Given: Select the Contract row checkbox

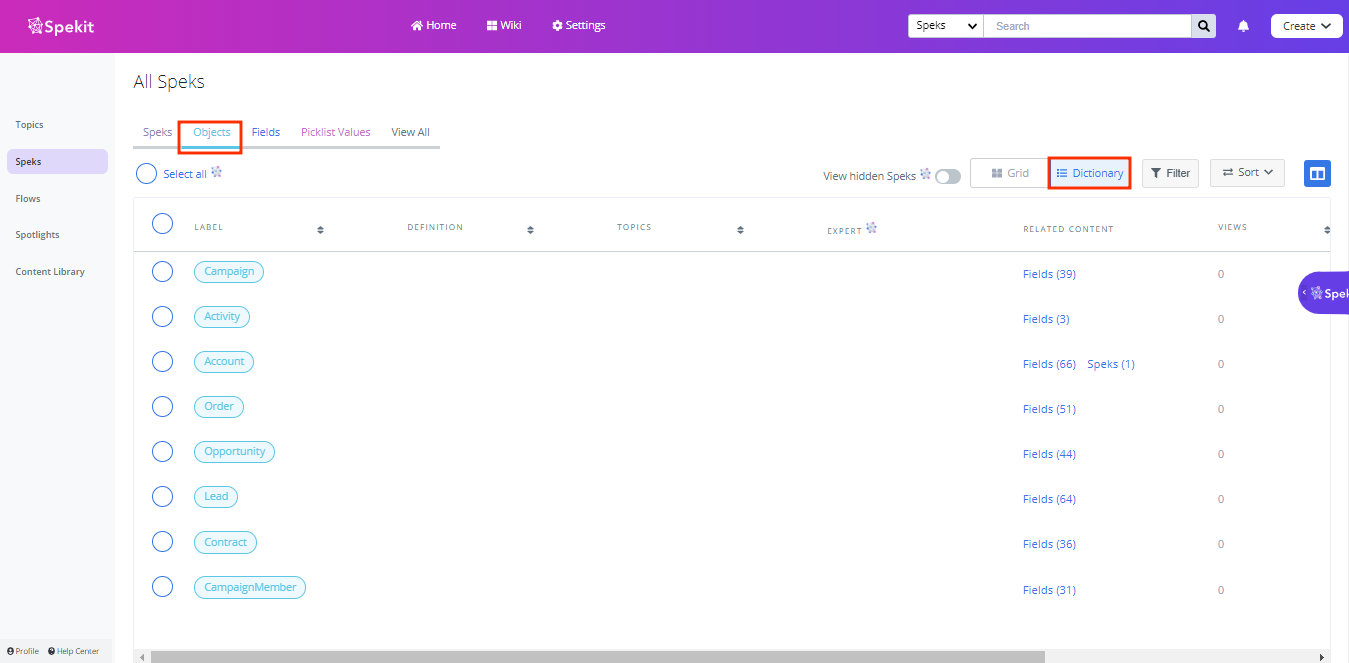Looking at the screenshot, I should coord(162,541).
